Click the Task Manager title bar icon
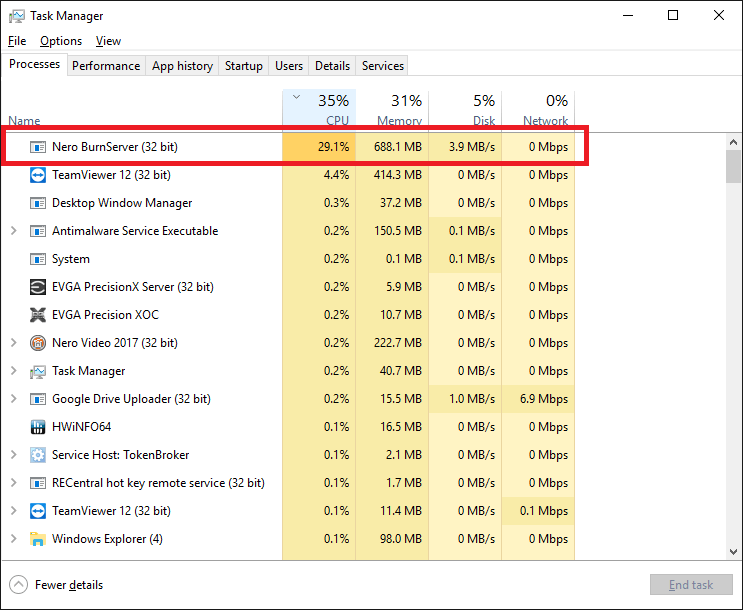The image size is (743, 610). pyautogui.click(x=17, y=16)
